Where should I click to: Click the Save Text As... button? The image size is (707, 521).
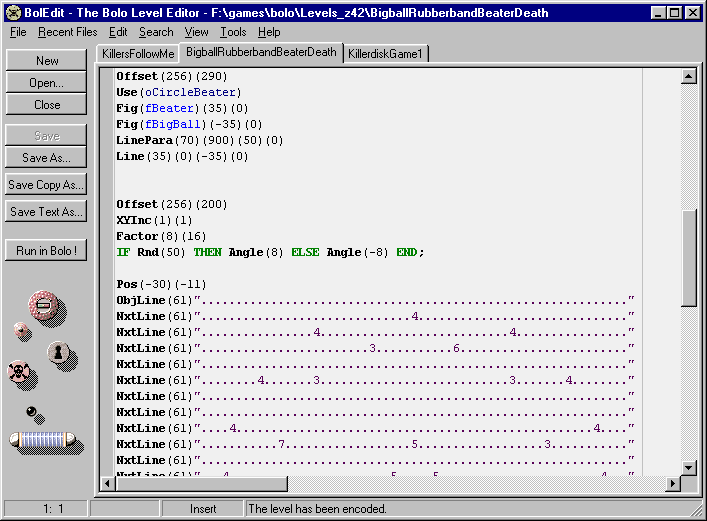pos(46,212)
